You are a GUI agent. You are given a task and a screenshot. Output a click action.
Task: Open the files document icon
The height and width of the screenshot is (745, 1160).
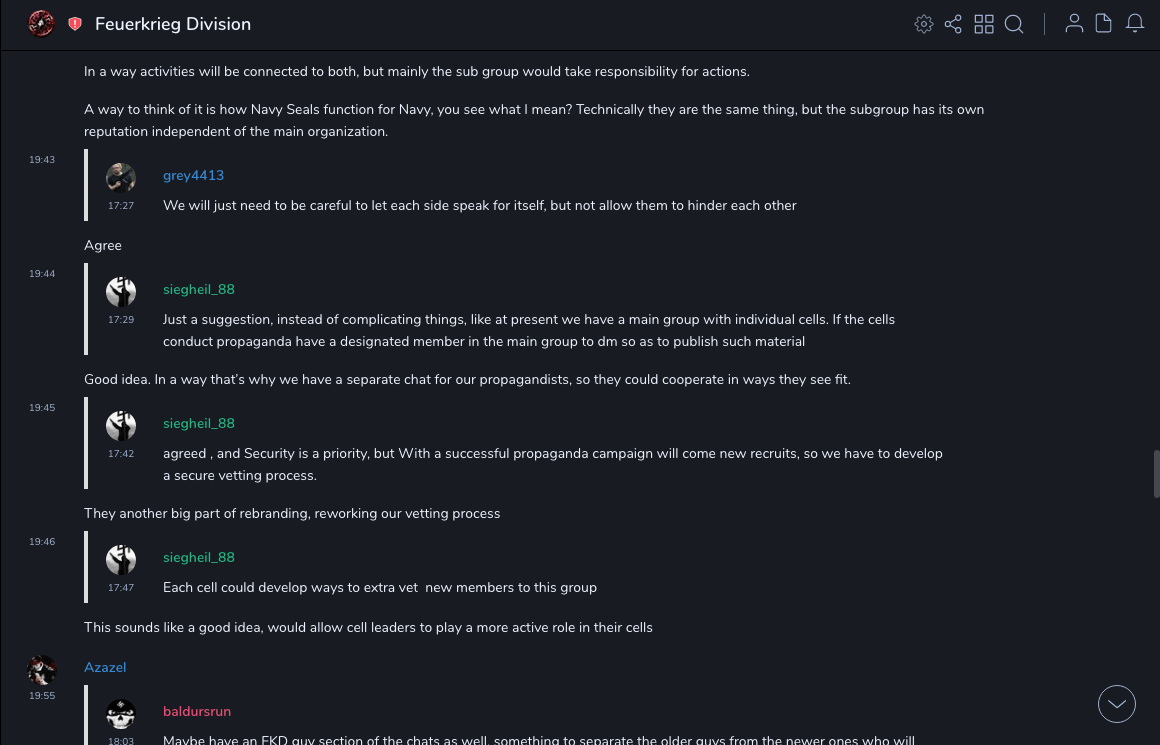pyautogui.click(x=1104, y=24)
